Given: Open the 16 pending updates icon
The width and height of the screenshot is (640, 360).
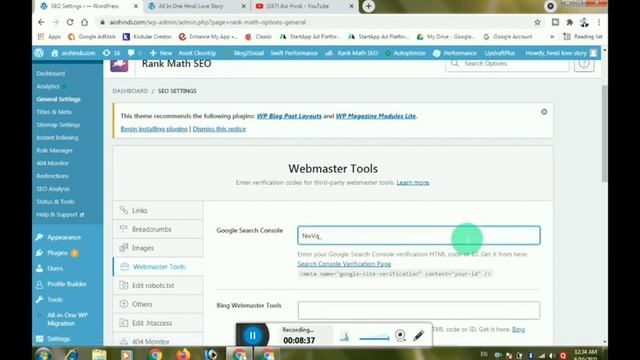Looking at the screenshot, I should [111, 53].
